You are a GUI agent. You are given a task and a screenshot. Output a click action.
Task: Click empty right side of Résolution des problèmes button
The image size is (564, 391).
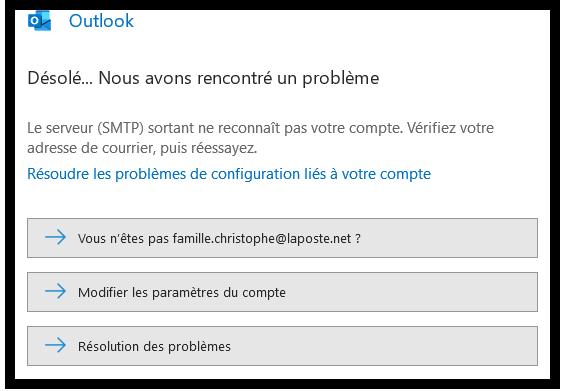click(x=385, y=346)
